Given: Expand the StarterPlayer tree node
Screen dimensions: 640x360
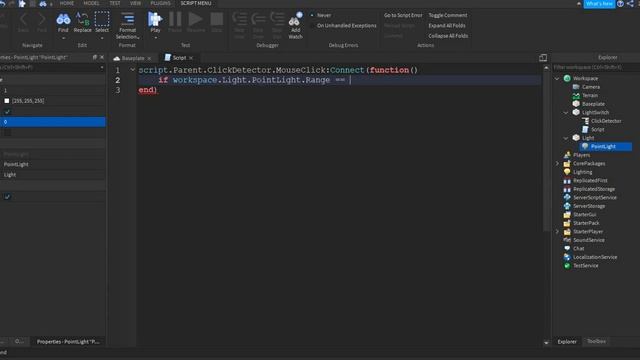Looking at the screenshot, I should (x=557, y=232).
